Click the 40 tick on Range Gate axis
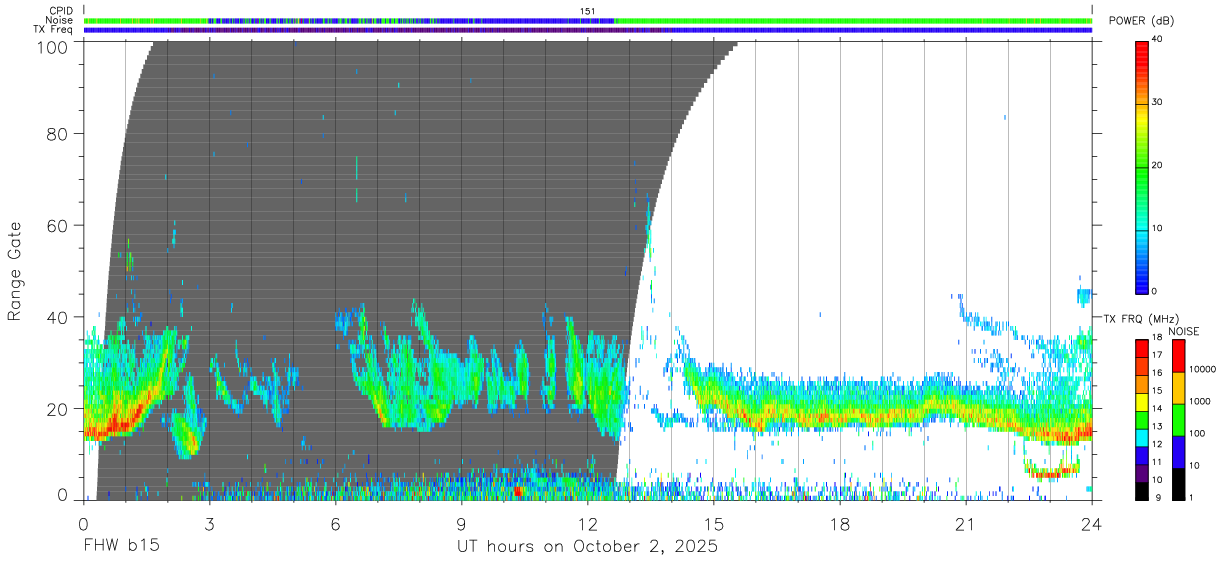Screen dimensions: 1228x567 point(57,318)
